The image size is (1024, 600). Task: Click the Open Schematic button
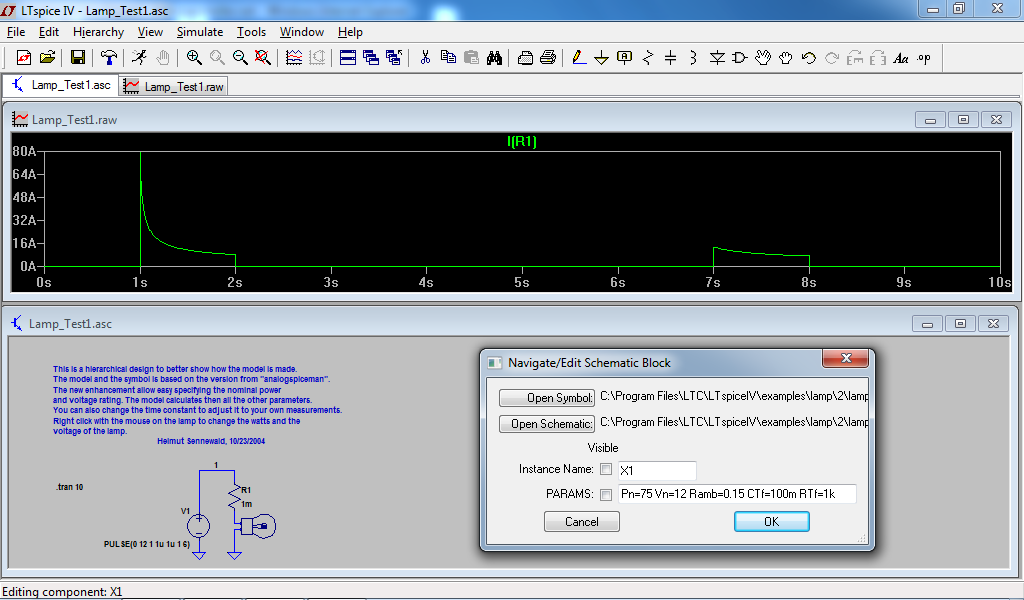[x=547, y=424]
